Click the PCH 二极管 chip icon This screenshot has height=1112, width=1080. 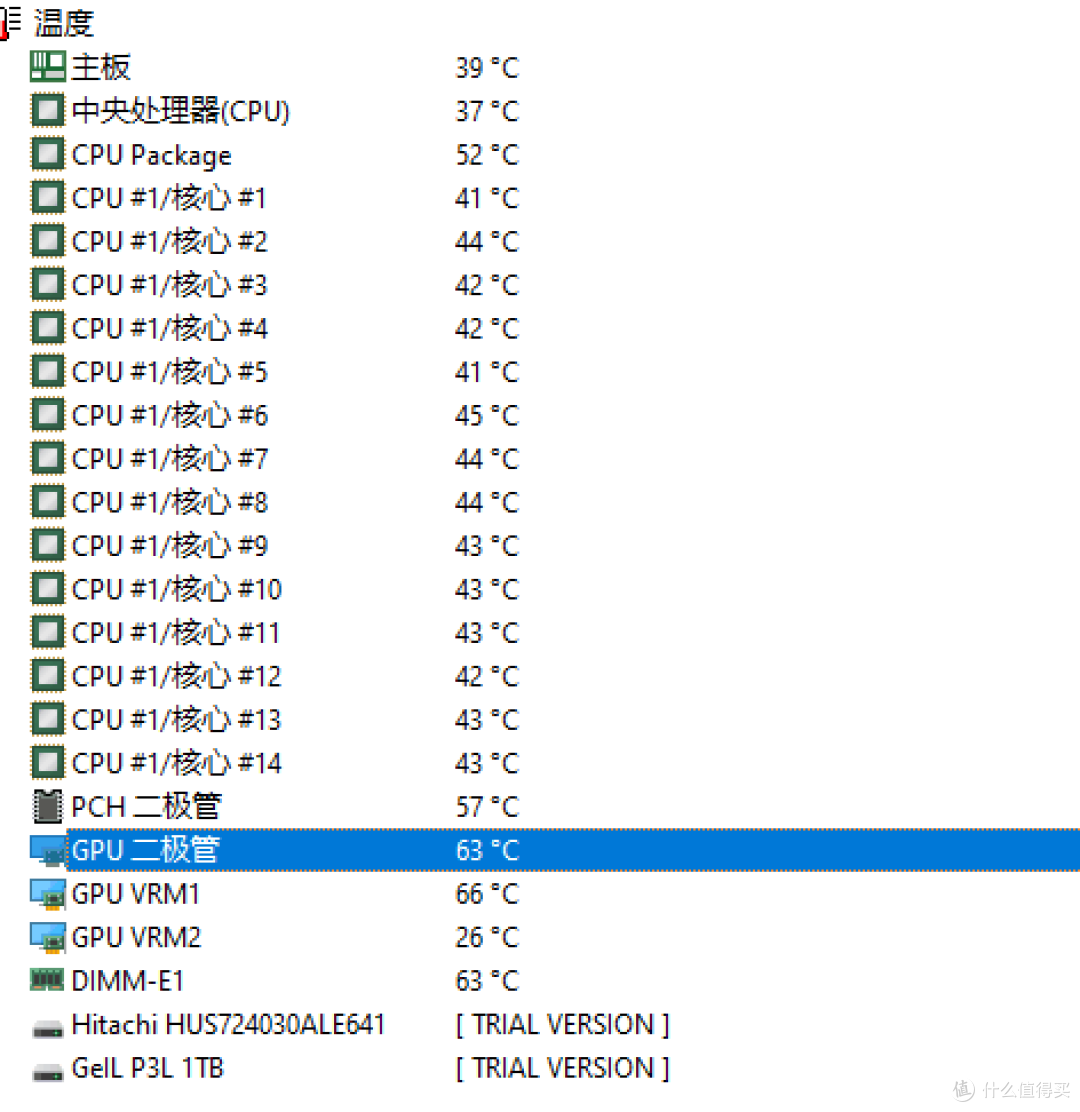click(48, 807)
